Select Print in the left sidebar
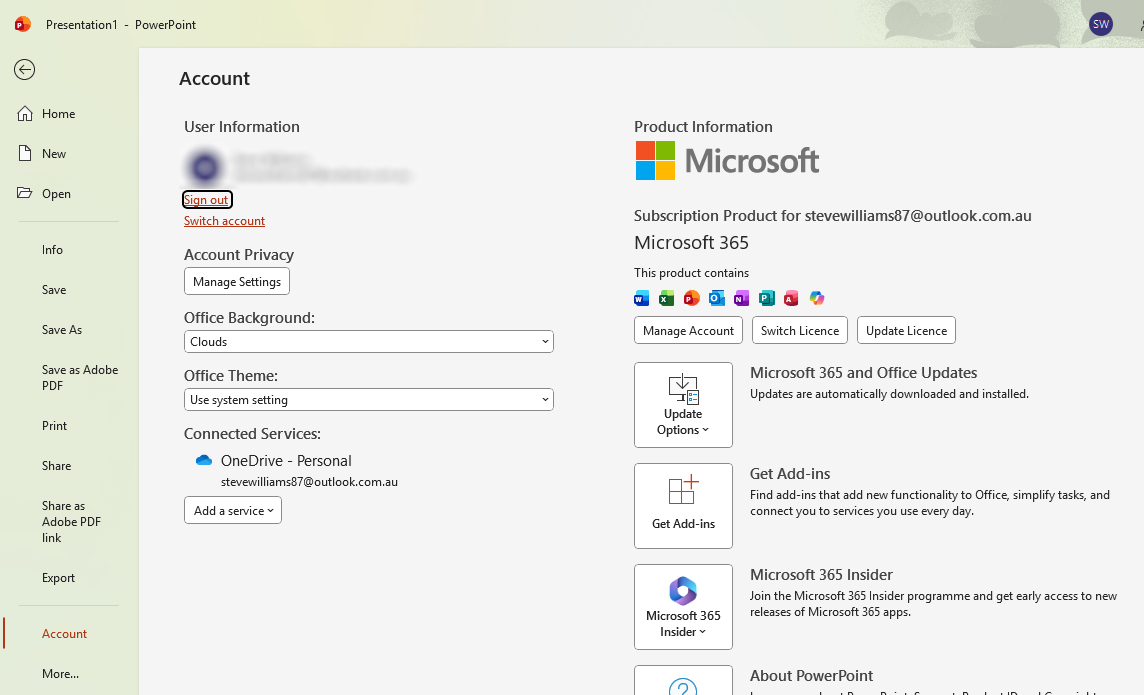This screenshot has height=695, width=1144. coord(54,425)
